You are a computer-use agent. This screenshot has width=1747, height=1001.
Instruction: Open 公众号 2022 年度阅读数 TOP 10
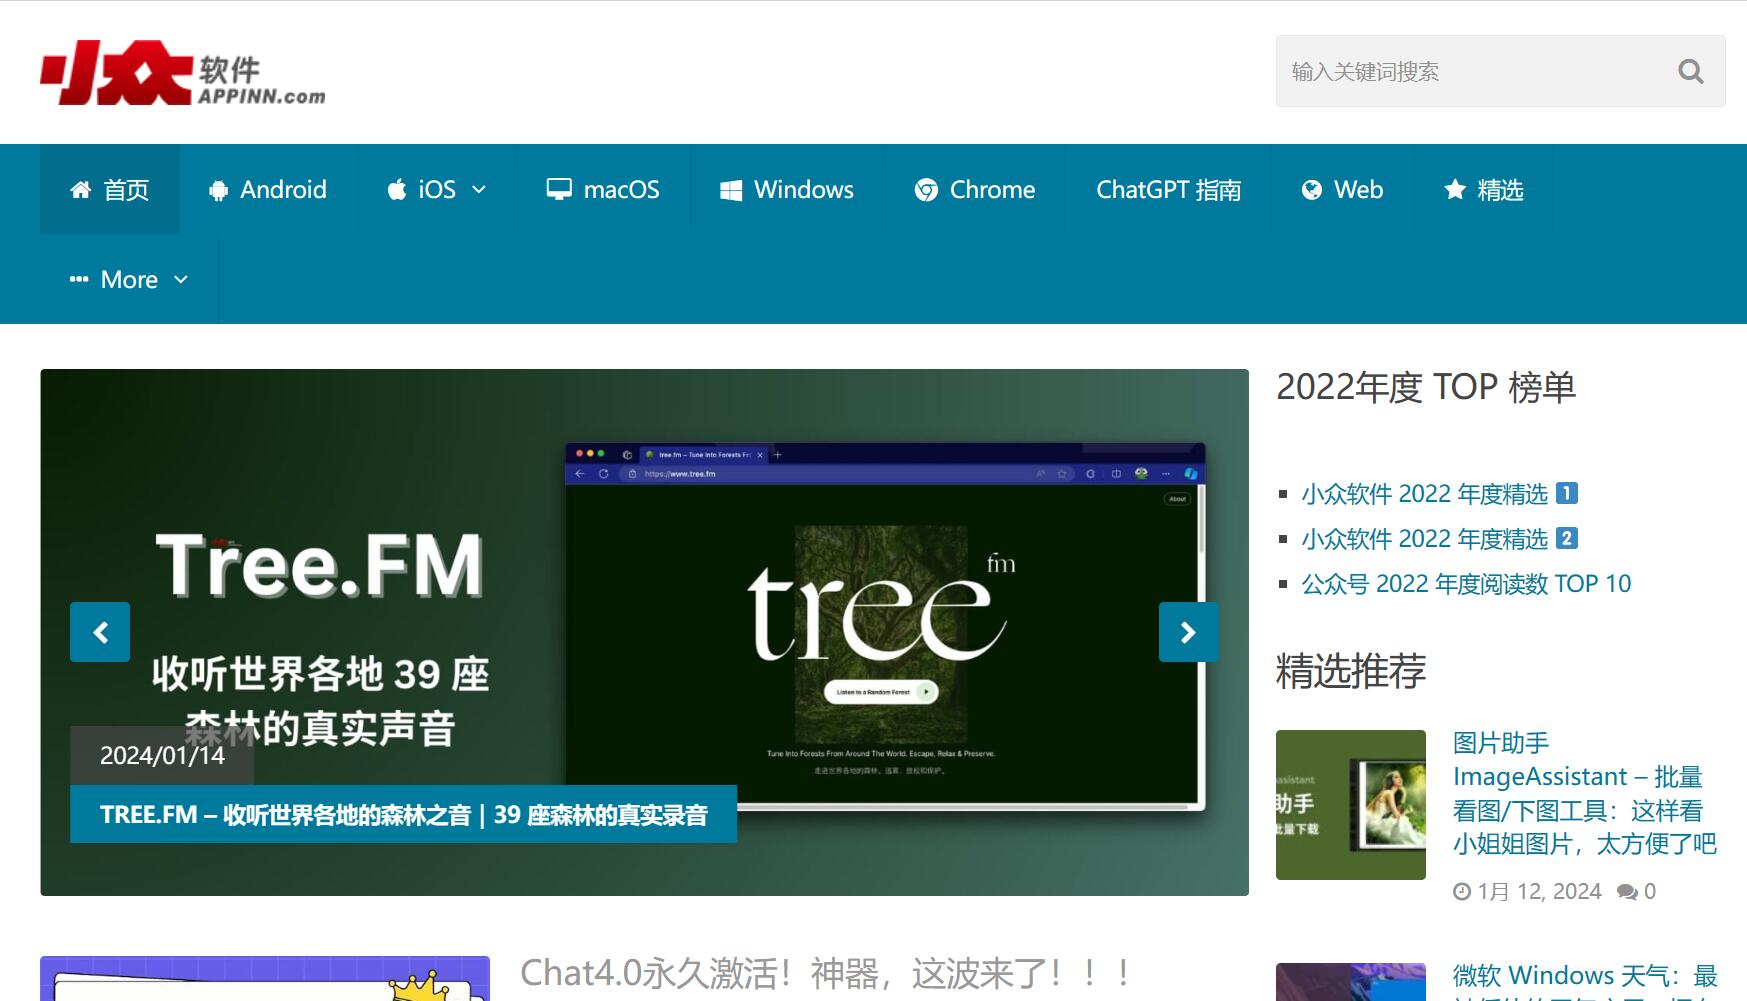click(1466, 584)
